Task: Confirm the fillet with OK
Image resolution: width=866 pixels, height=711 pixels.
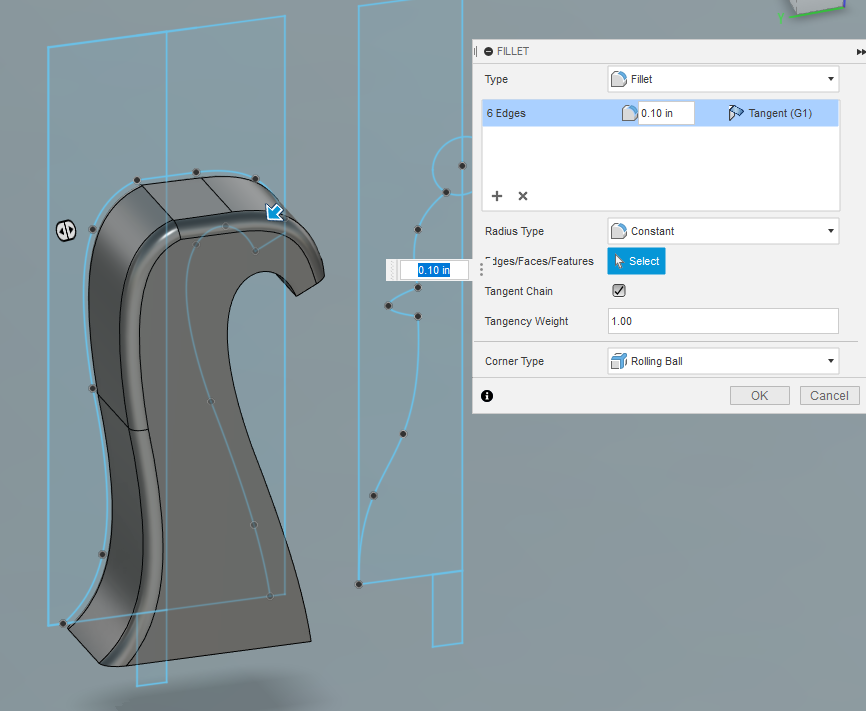Action: point(759,396)
